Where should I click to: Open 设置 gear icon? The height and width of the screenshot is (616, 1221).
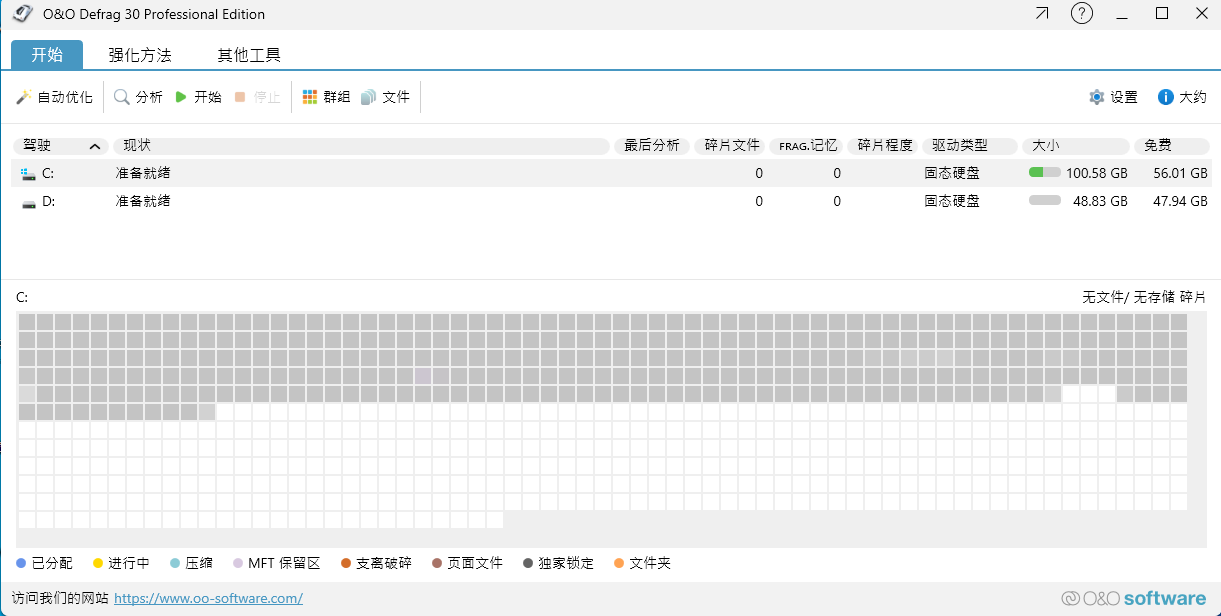pyautogui.click(x=1097, y=97)
